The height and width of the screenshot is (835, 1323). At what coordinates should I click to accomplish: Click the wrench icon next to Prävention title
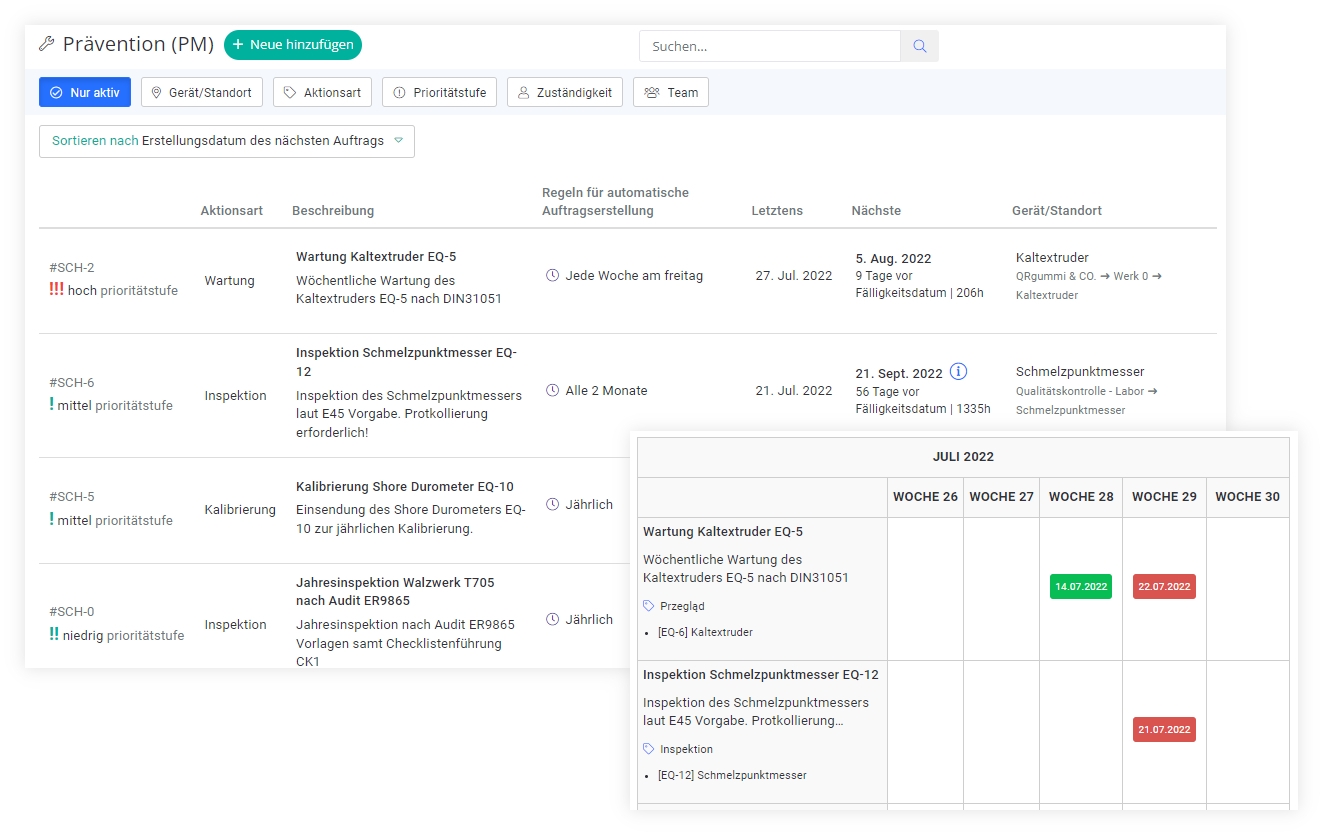pos(46,44)
